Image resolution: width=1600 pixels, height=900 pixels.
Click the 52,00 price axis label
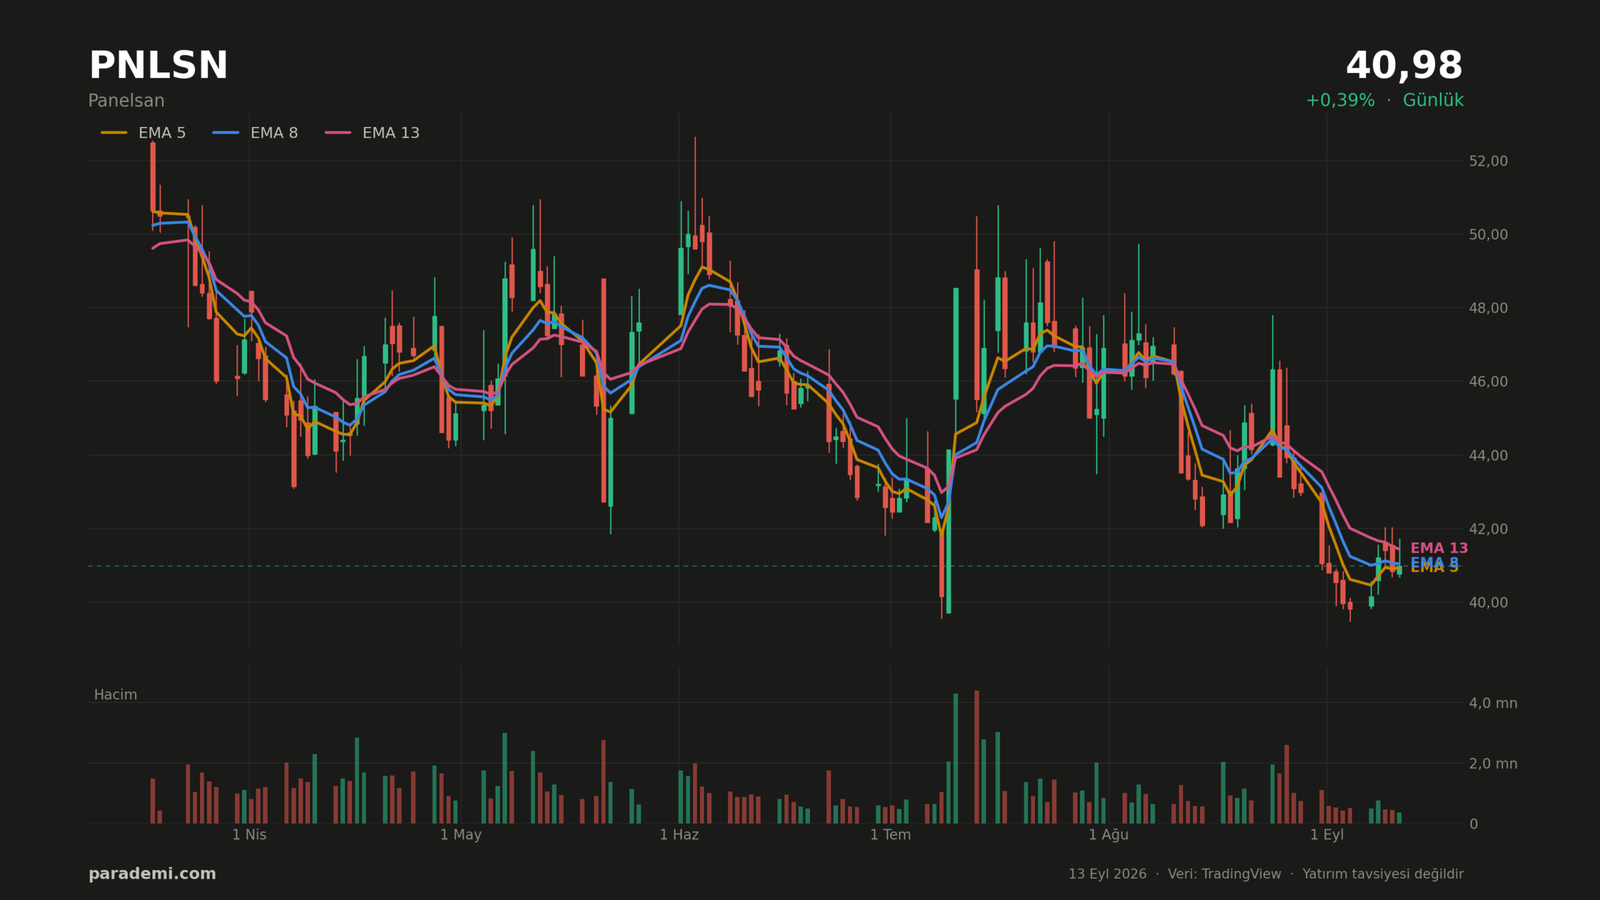point(1488,161)
